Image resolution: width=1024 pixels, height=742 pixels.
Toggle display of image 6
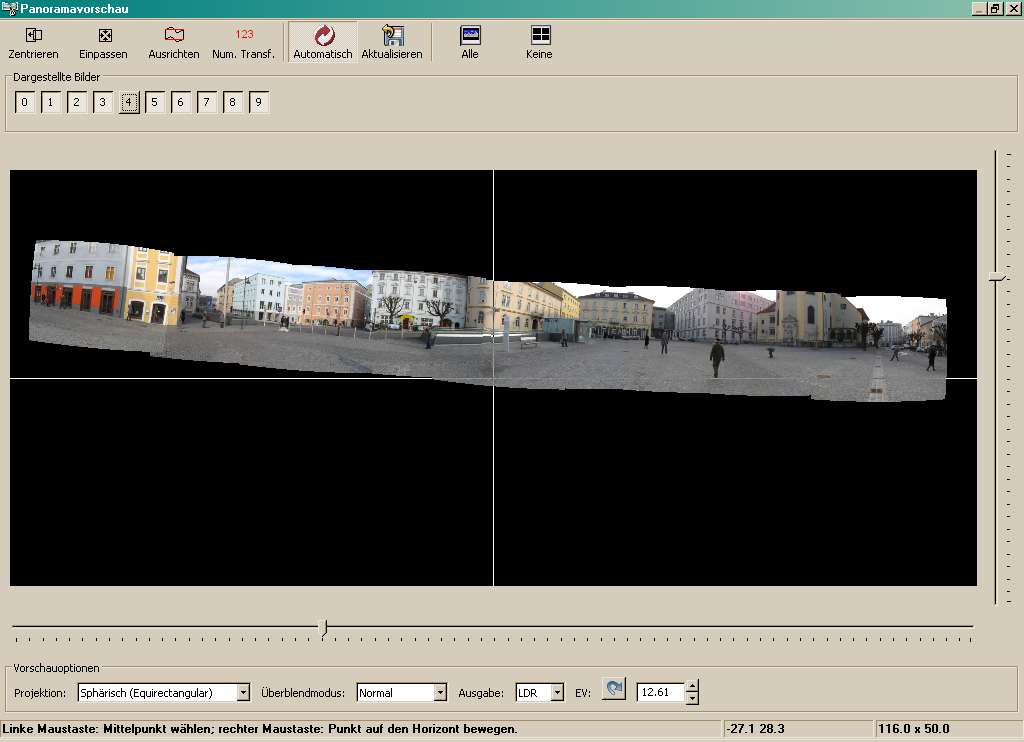point(181,102)
